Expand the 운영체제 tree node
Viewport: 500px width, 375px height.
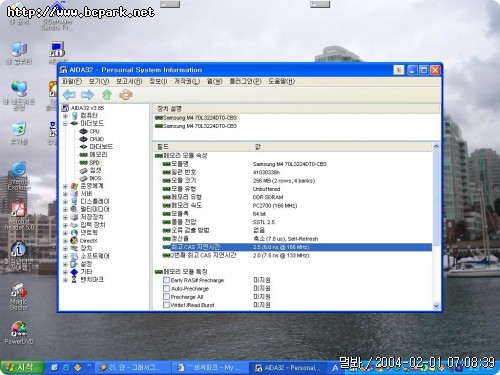(x=65, y=186)
